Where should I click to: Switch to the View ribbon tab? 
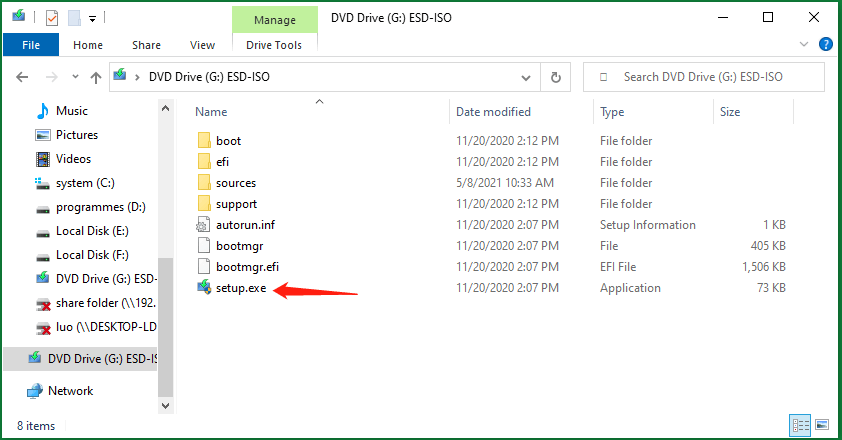202,45
